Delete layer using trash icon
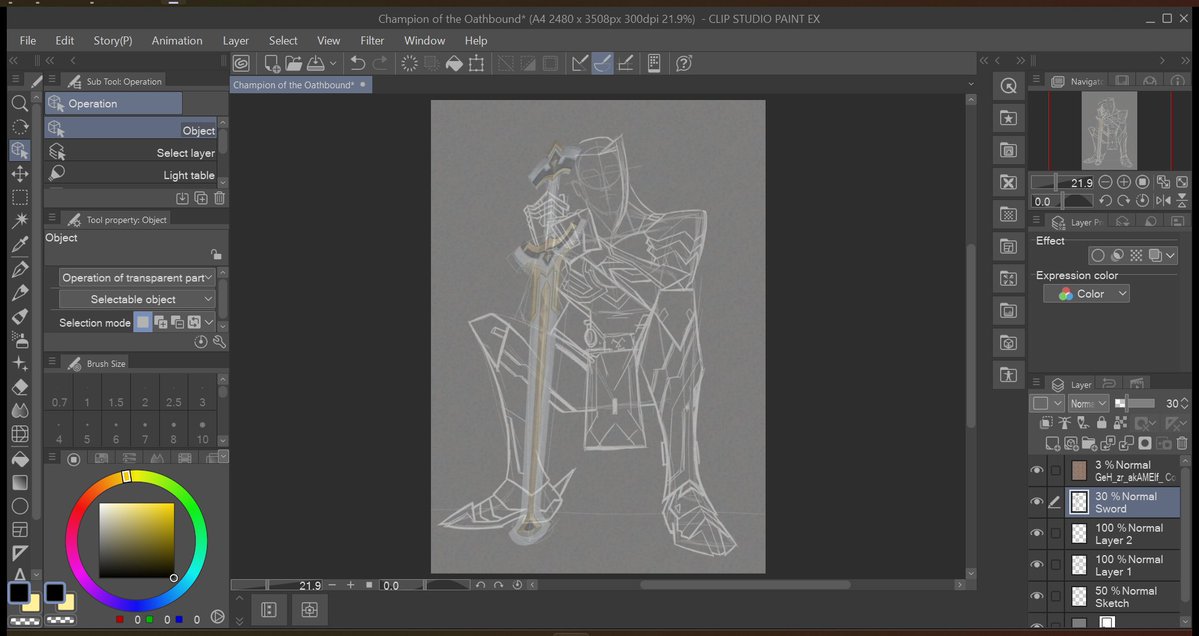This screenshot has width=1199, height=636. [x=1182, y=443]
